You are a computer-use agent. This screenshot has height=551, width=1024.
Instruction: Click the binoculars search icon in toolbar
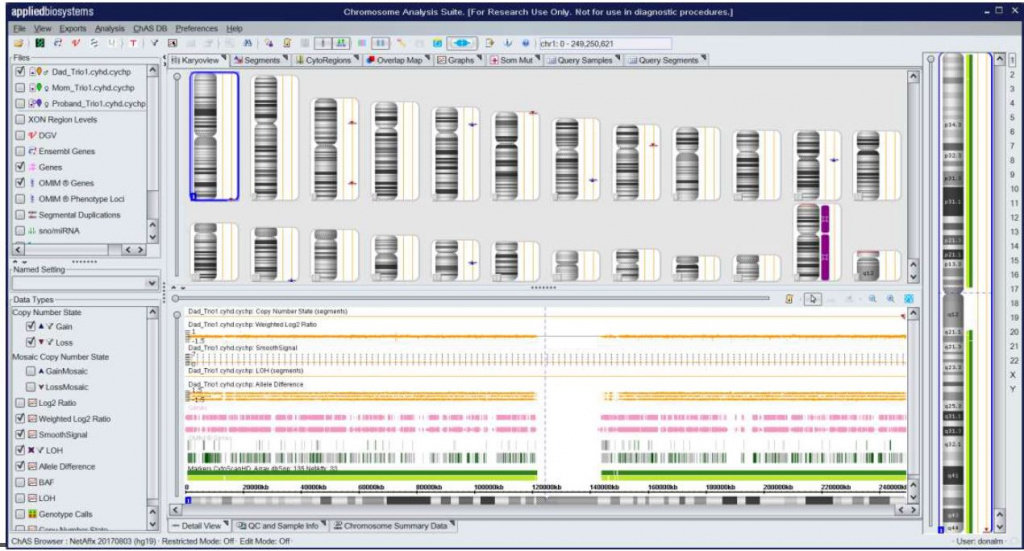(246, 44)
